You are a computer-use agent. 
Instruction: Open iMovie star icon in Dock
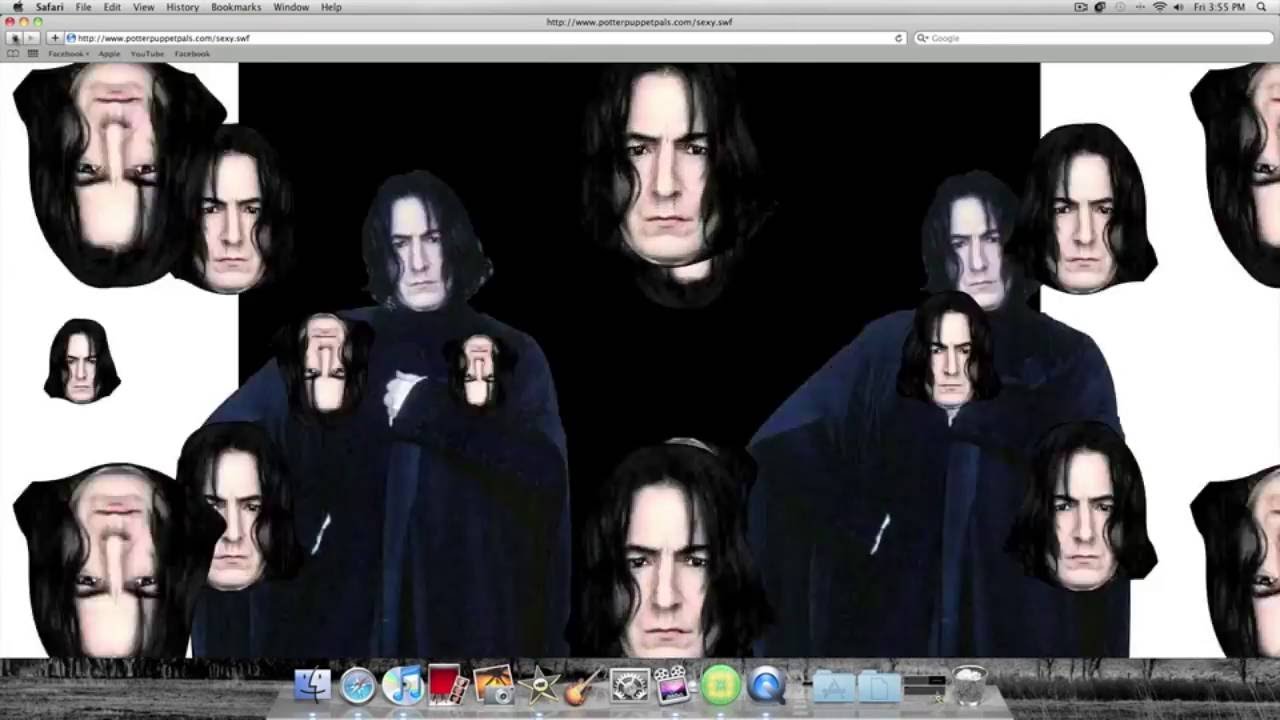[539, 685]
